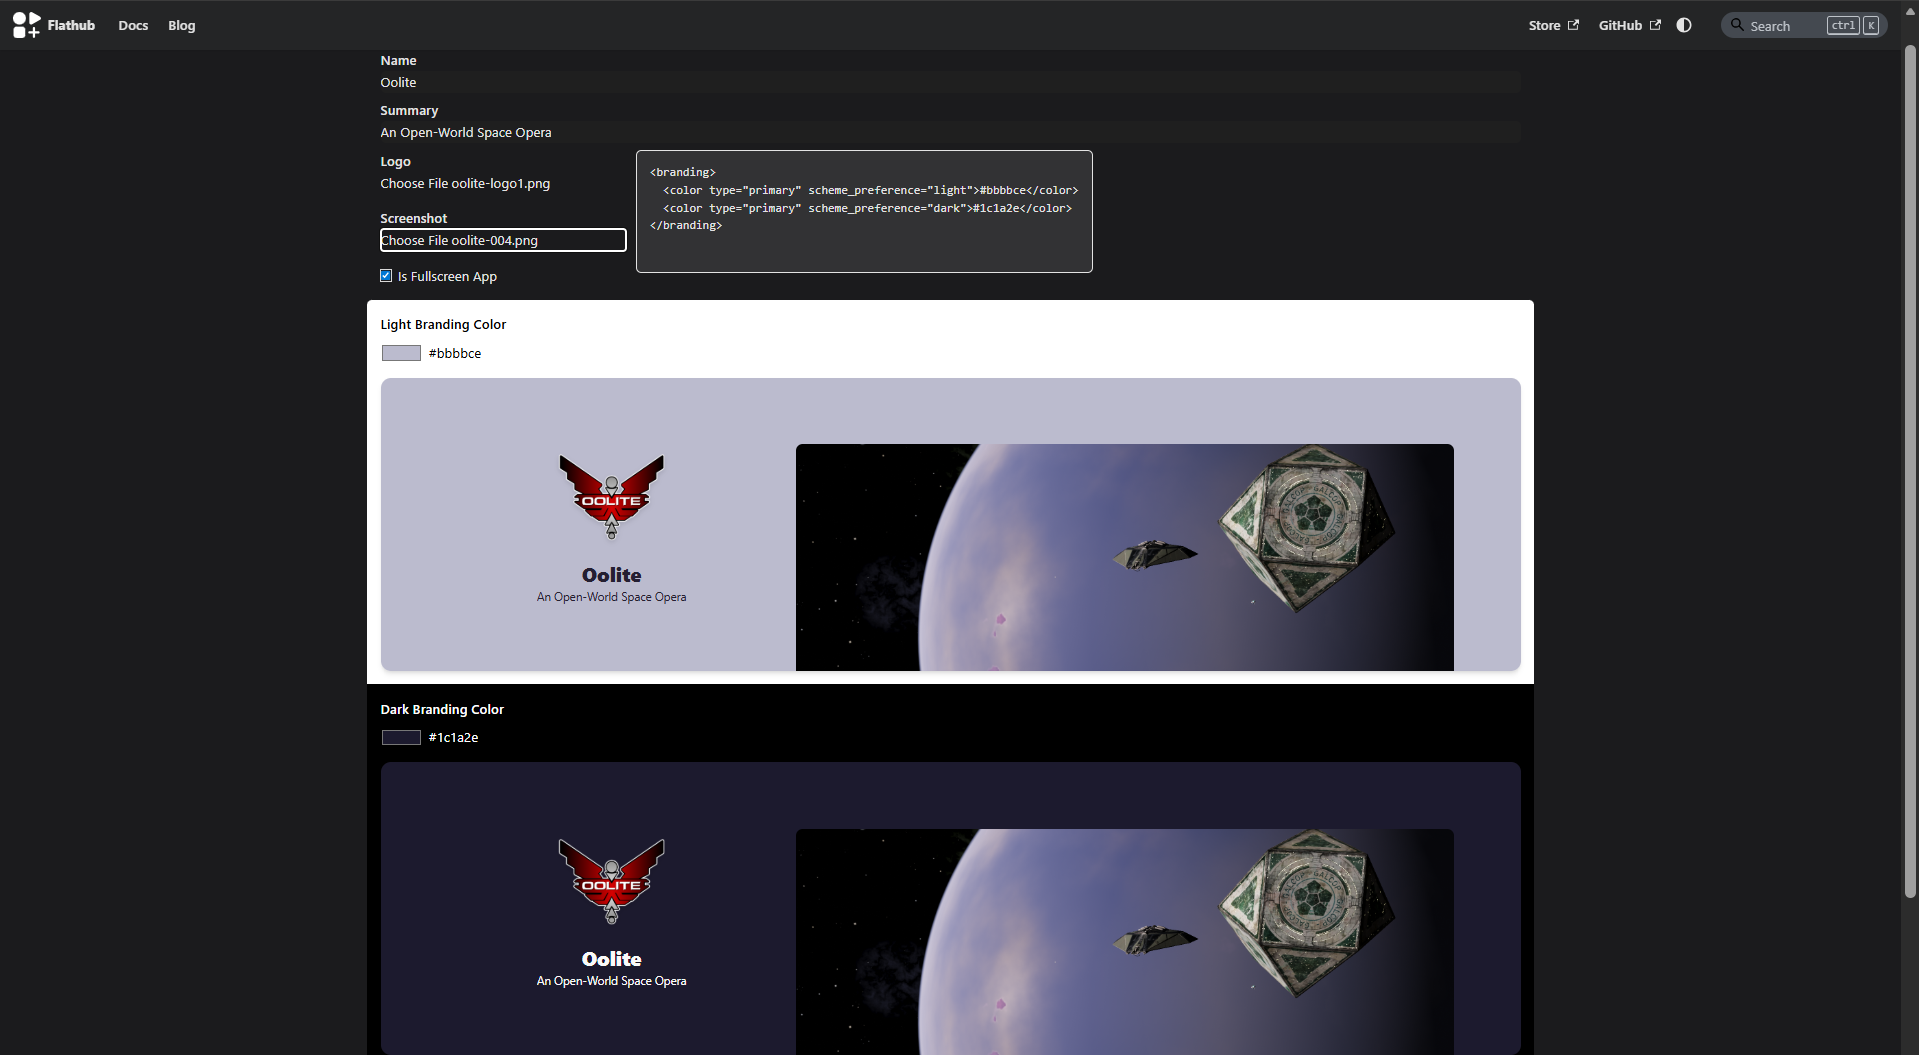The width and height of the screenshot is (1919, 1055).
Task: Click the Light Branding Color heading
Action: [x=443, y=325]
